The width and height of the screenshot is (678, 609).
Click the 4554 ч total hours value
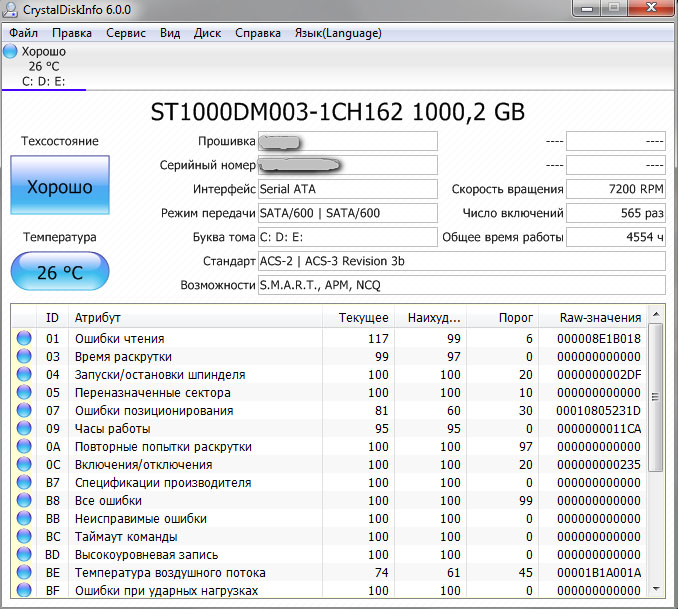point(616,237)
